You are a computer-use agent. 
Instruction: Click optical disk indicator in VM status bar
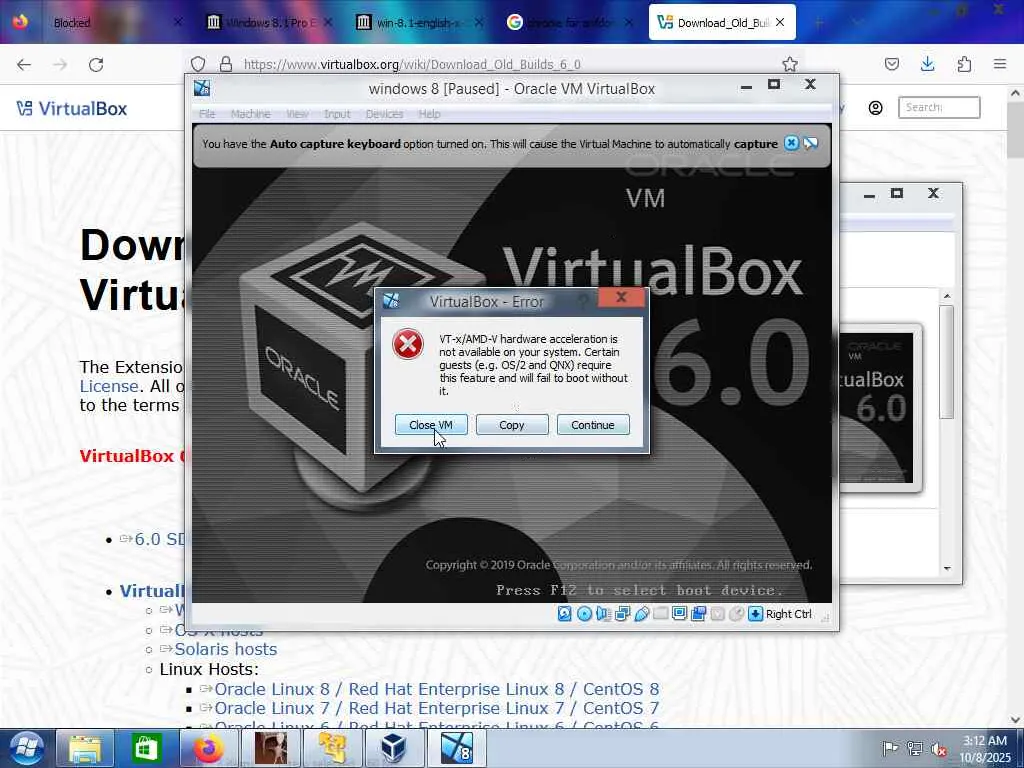(x=584, y=614)
